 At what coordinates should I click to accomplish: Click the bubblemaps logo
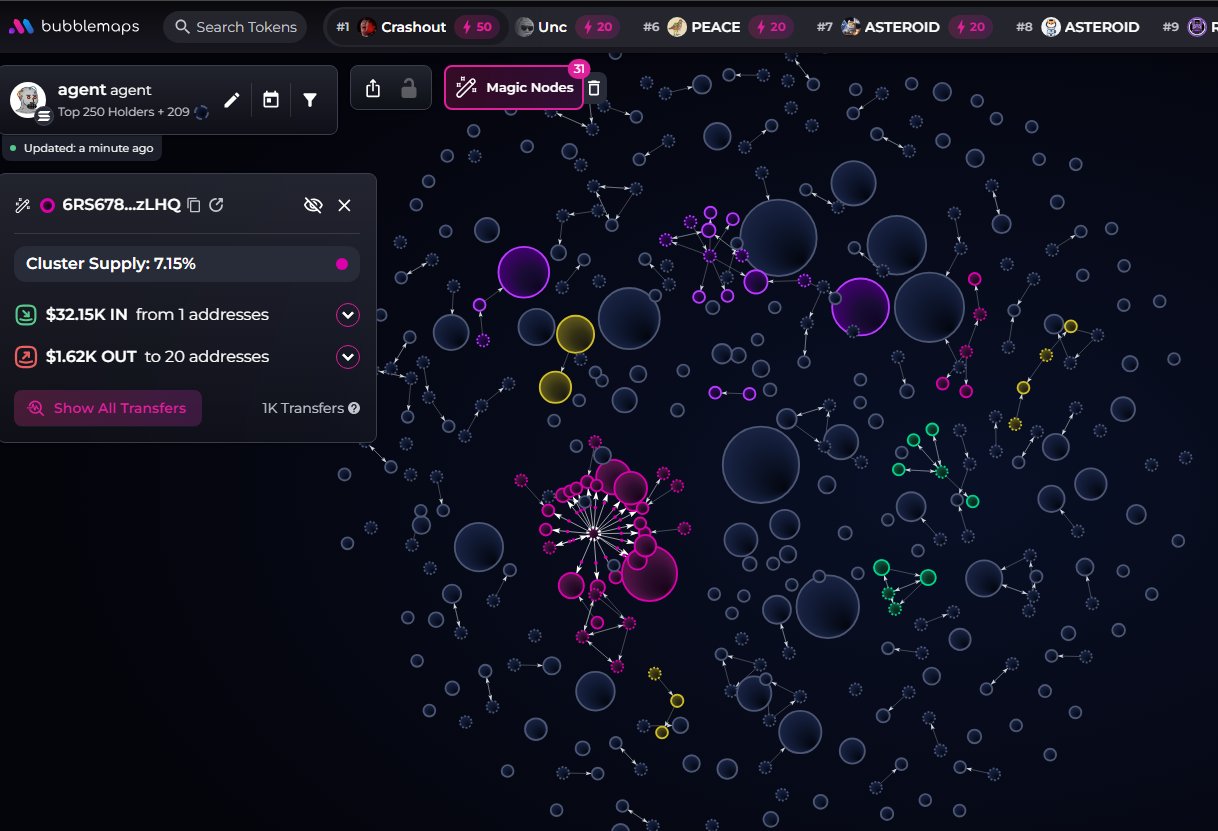(x=74, y=27)
